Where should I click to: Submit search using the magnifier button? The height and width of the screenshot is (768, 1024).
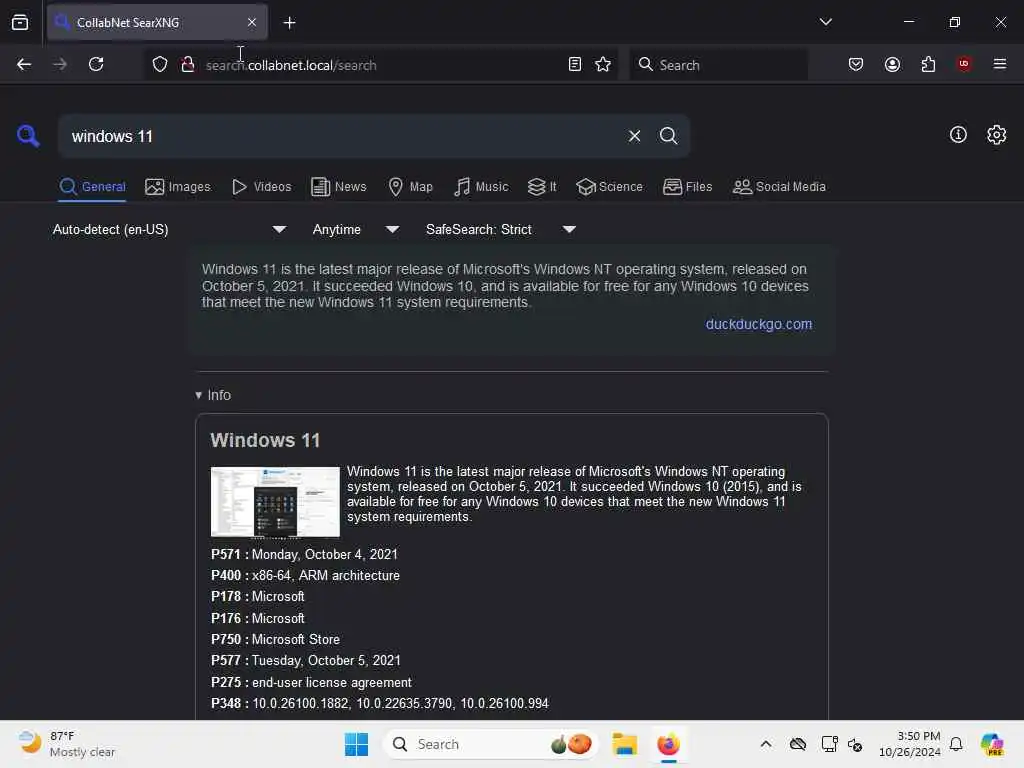point(668,136)
